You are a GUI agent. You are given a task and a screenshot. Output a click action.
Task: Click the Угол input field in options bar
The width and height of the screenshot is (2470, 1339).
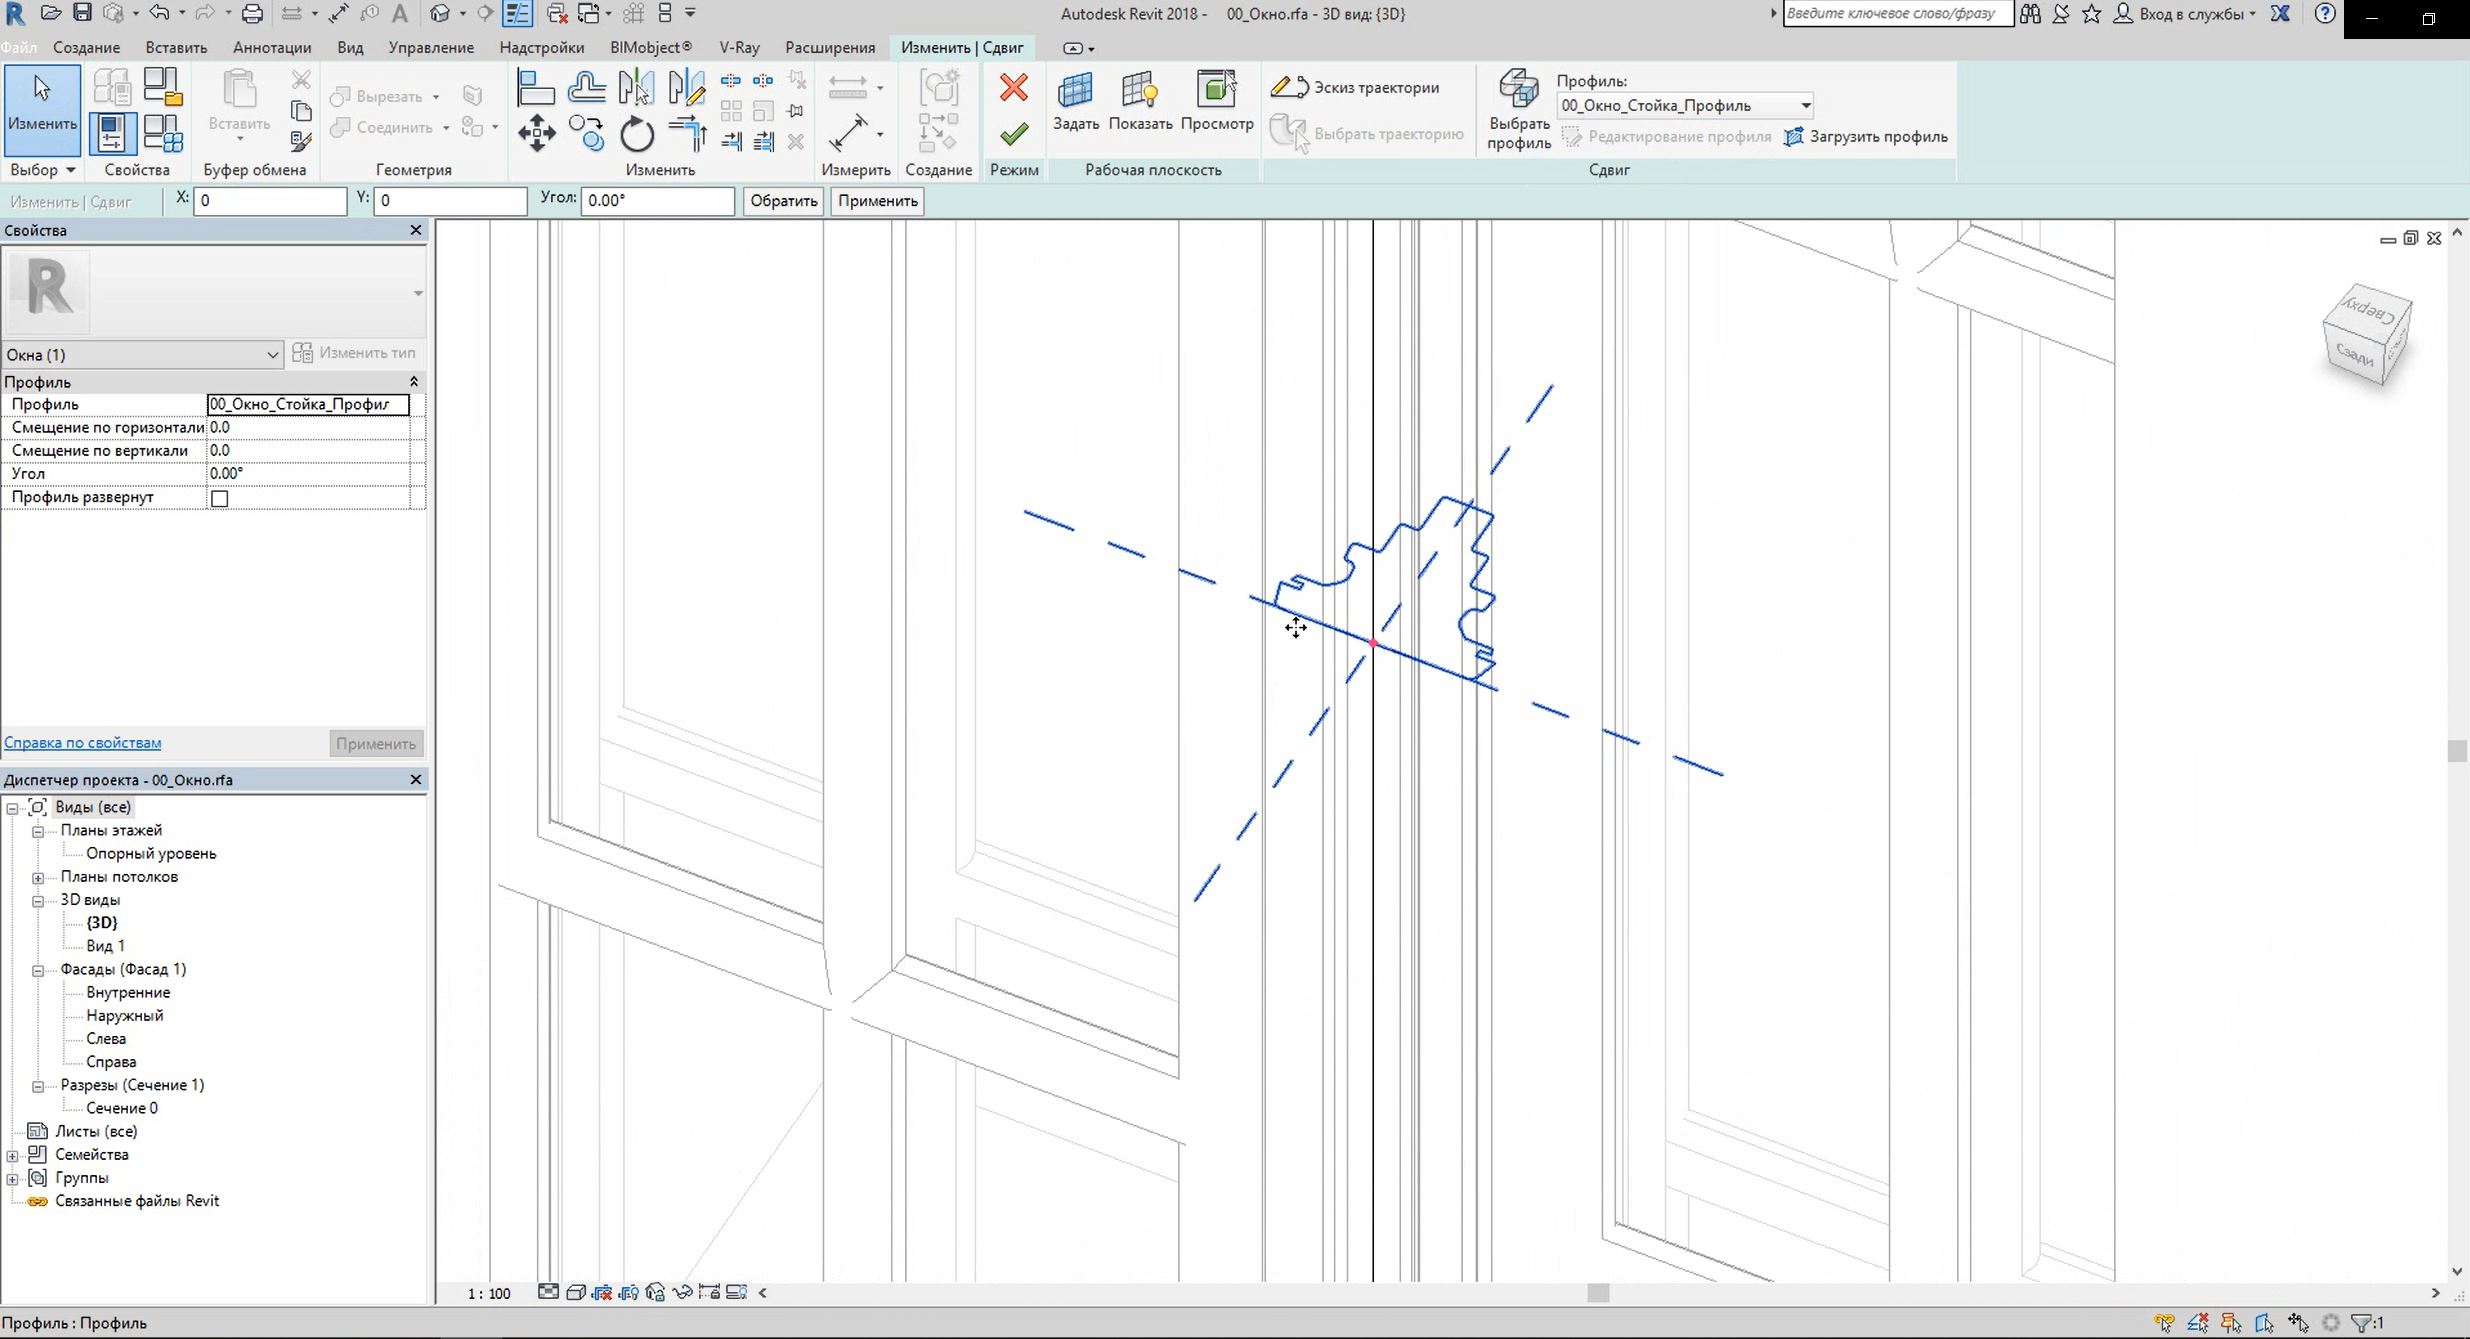[x=657, y=201]
